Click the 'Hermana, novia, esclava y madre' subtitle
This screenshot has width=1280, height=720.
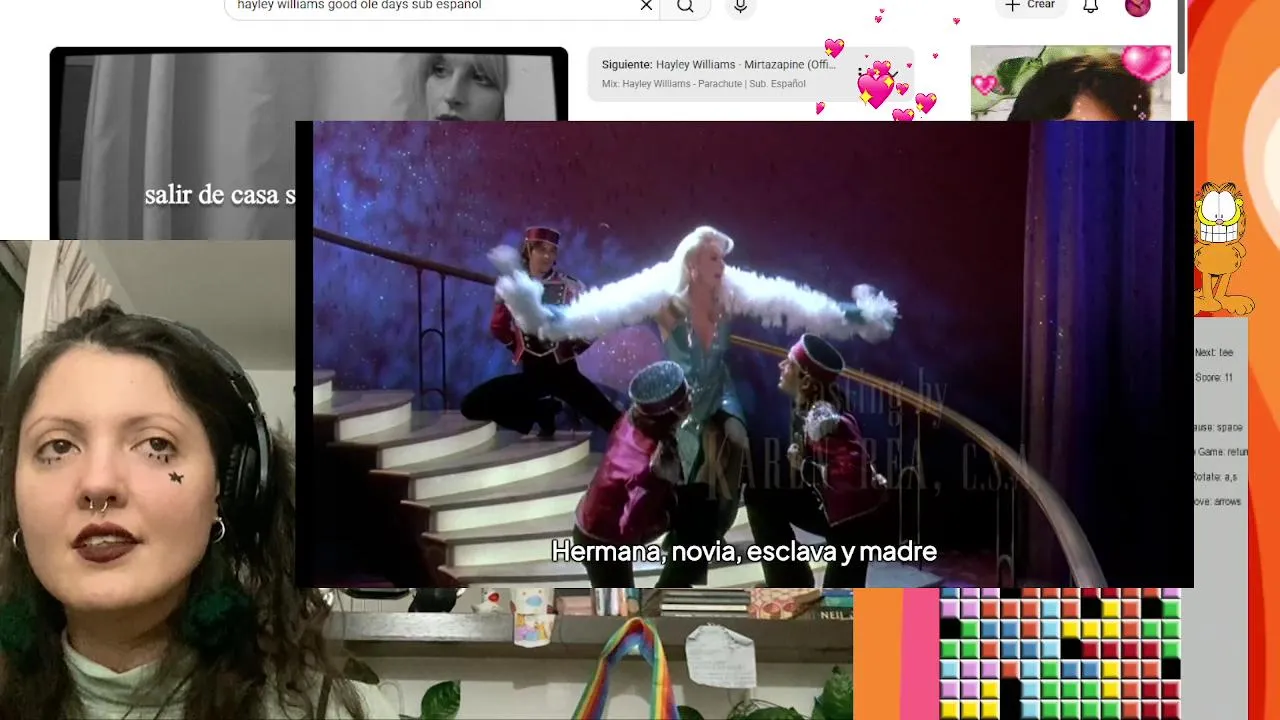point(744,551)
